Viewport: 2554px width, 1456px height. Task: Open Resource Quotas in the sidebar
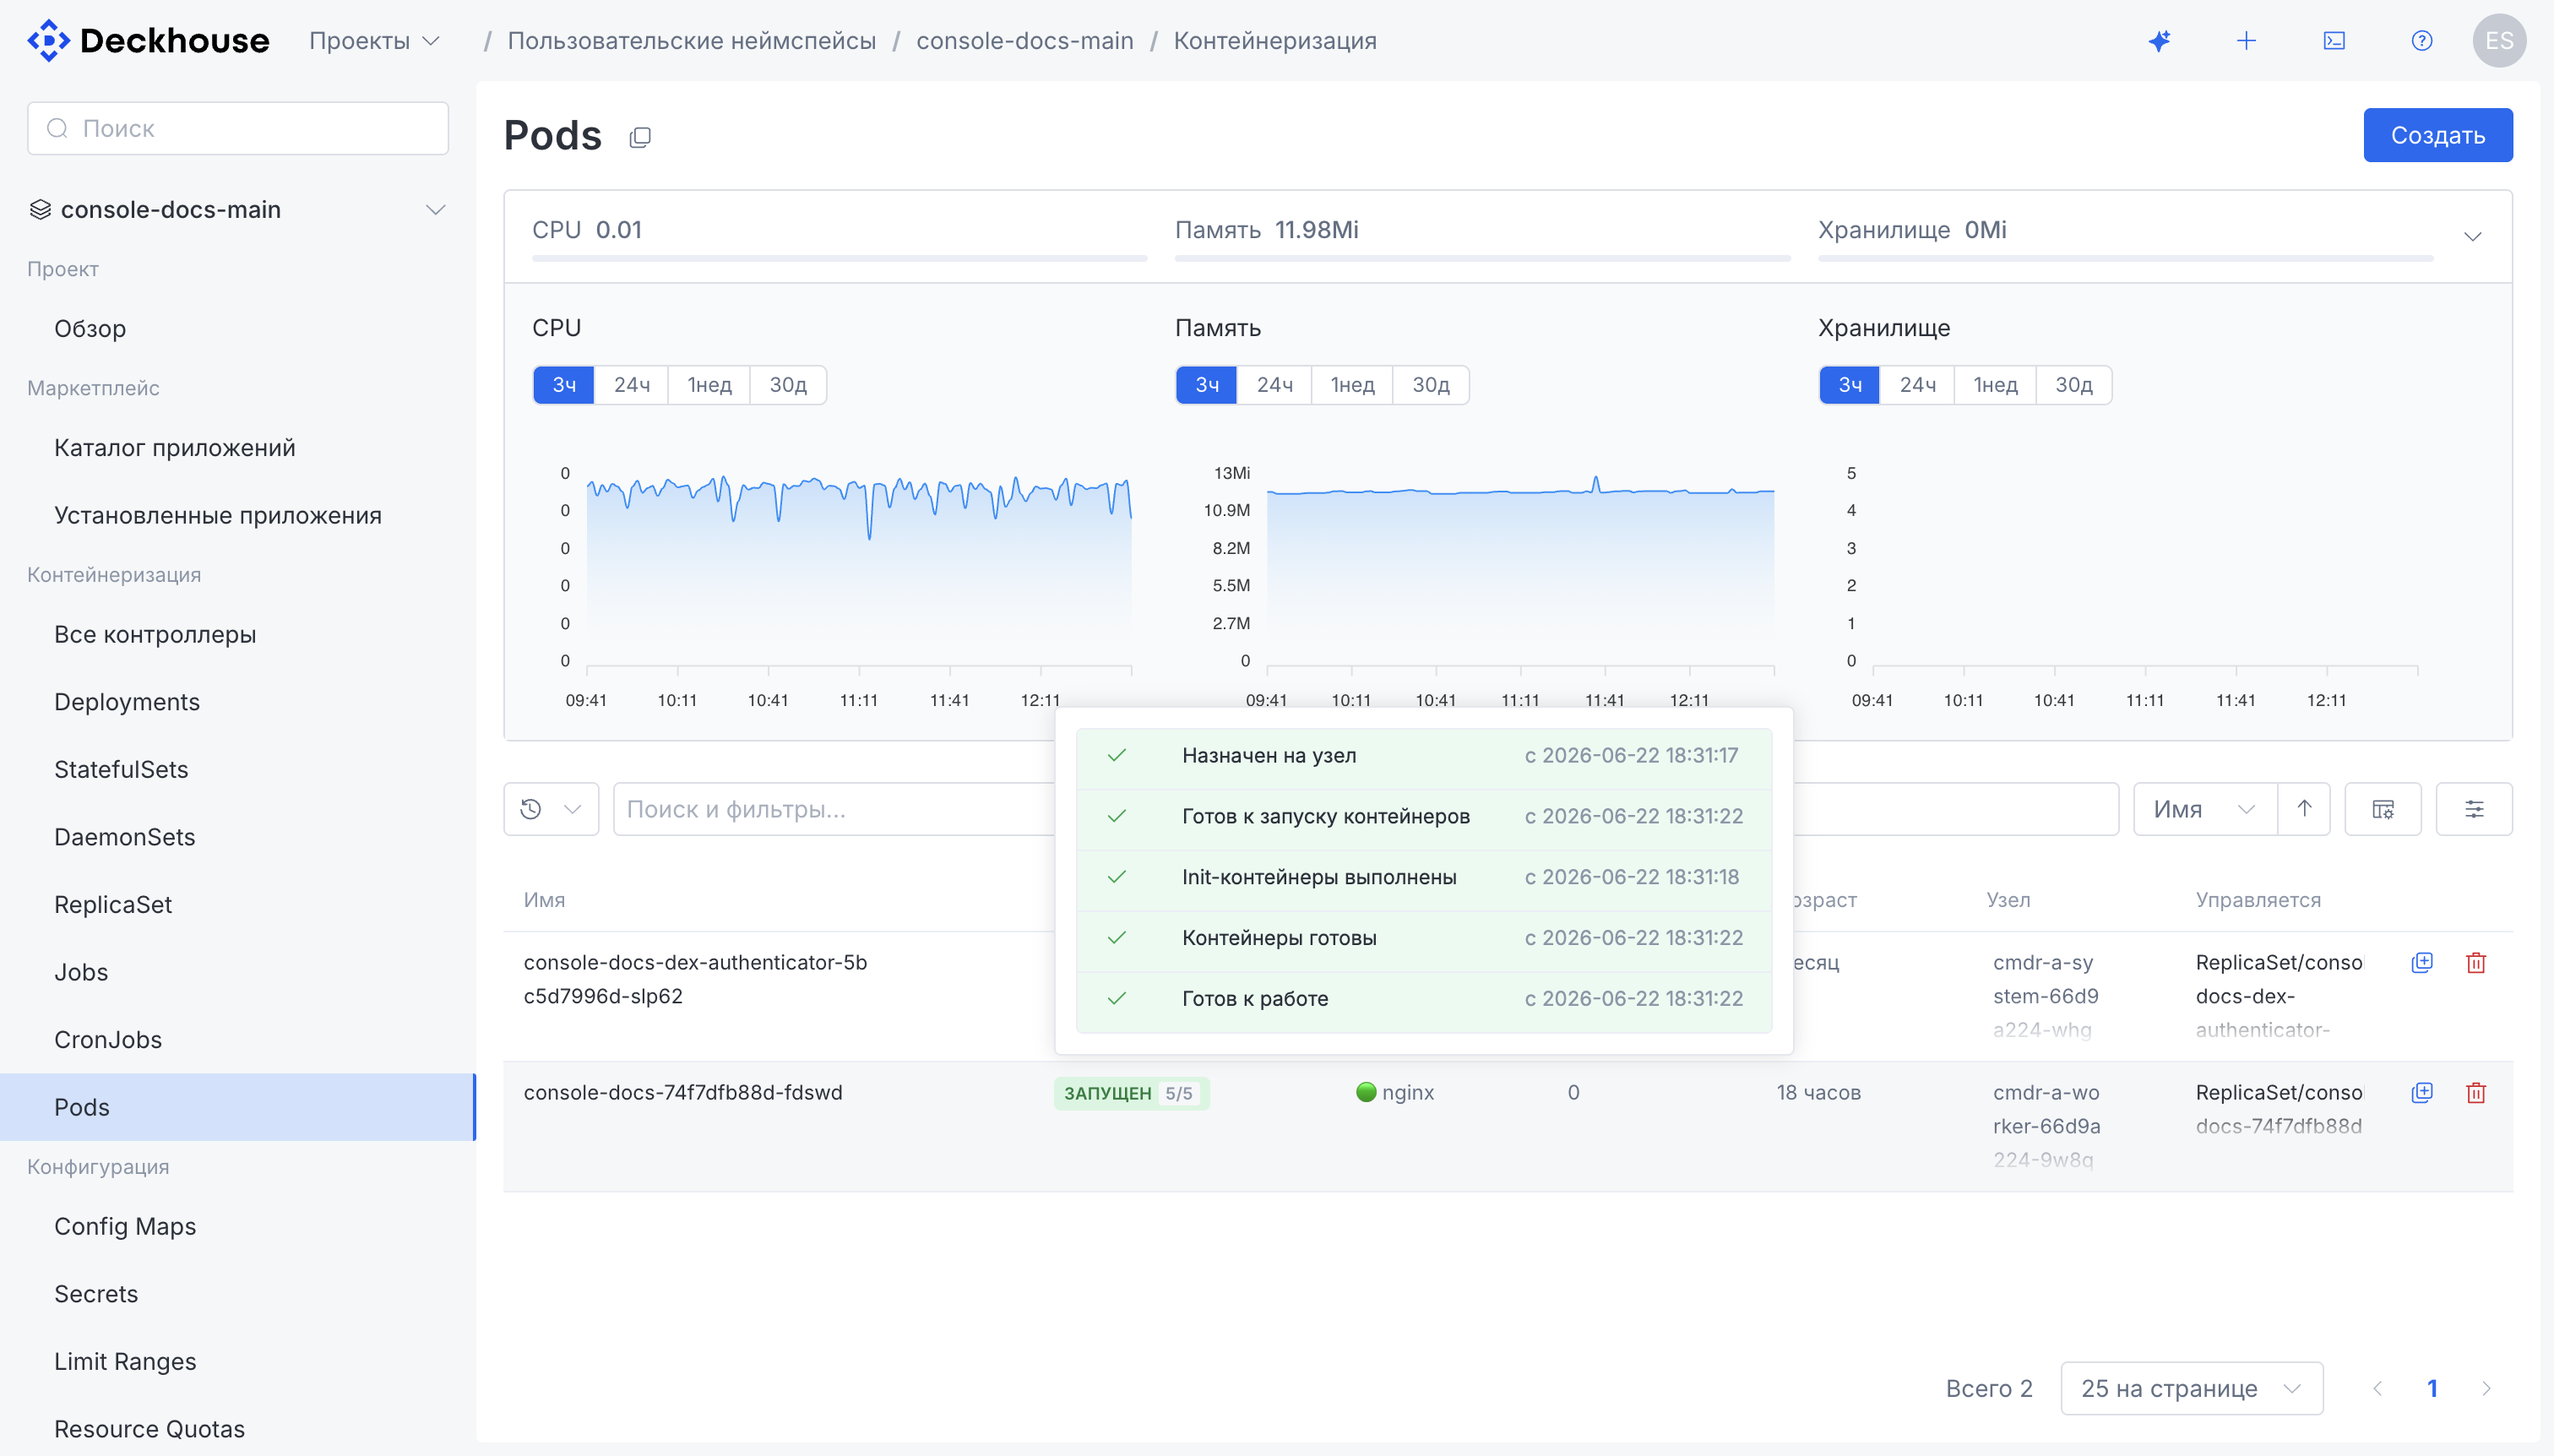(149, 1428)
